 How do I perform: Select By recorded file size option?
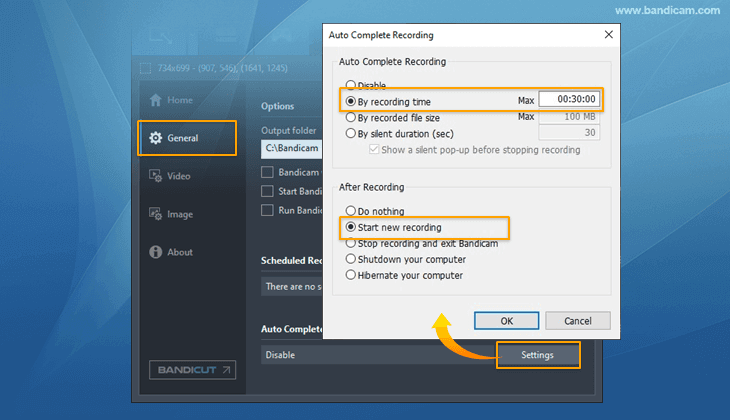351,117
